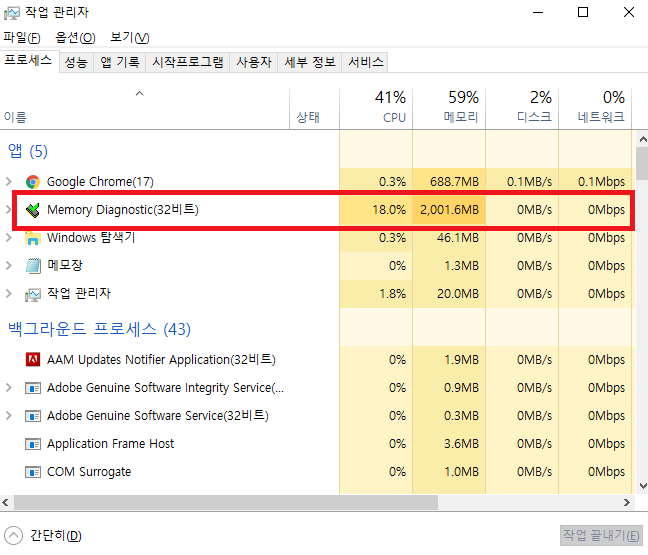Select the 'COM Surrogate' process name
The height and width of the screenshot is (555, 648).
click(x=89, y=472)
